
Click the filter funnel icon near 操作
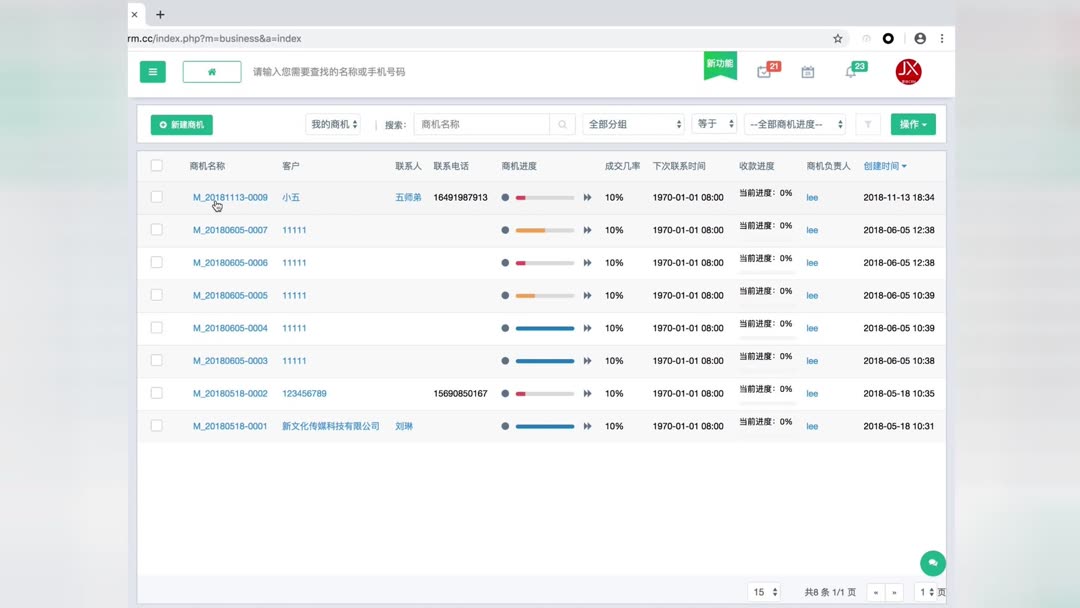(x=867, y=123)
